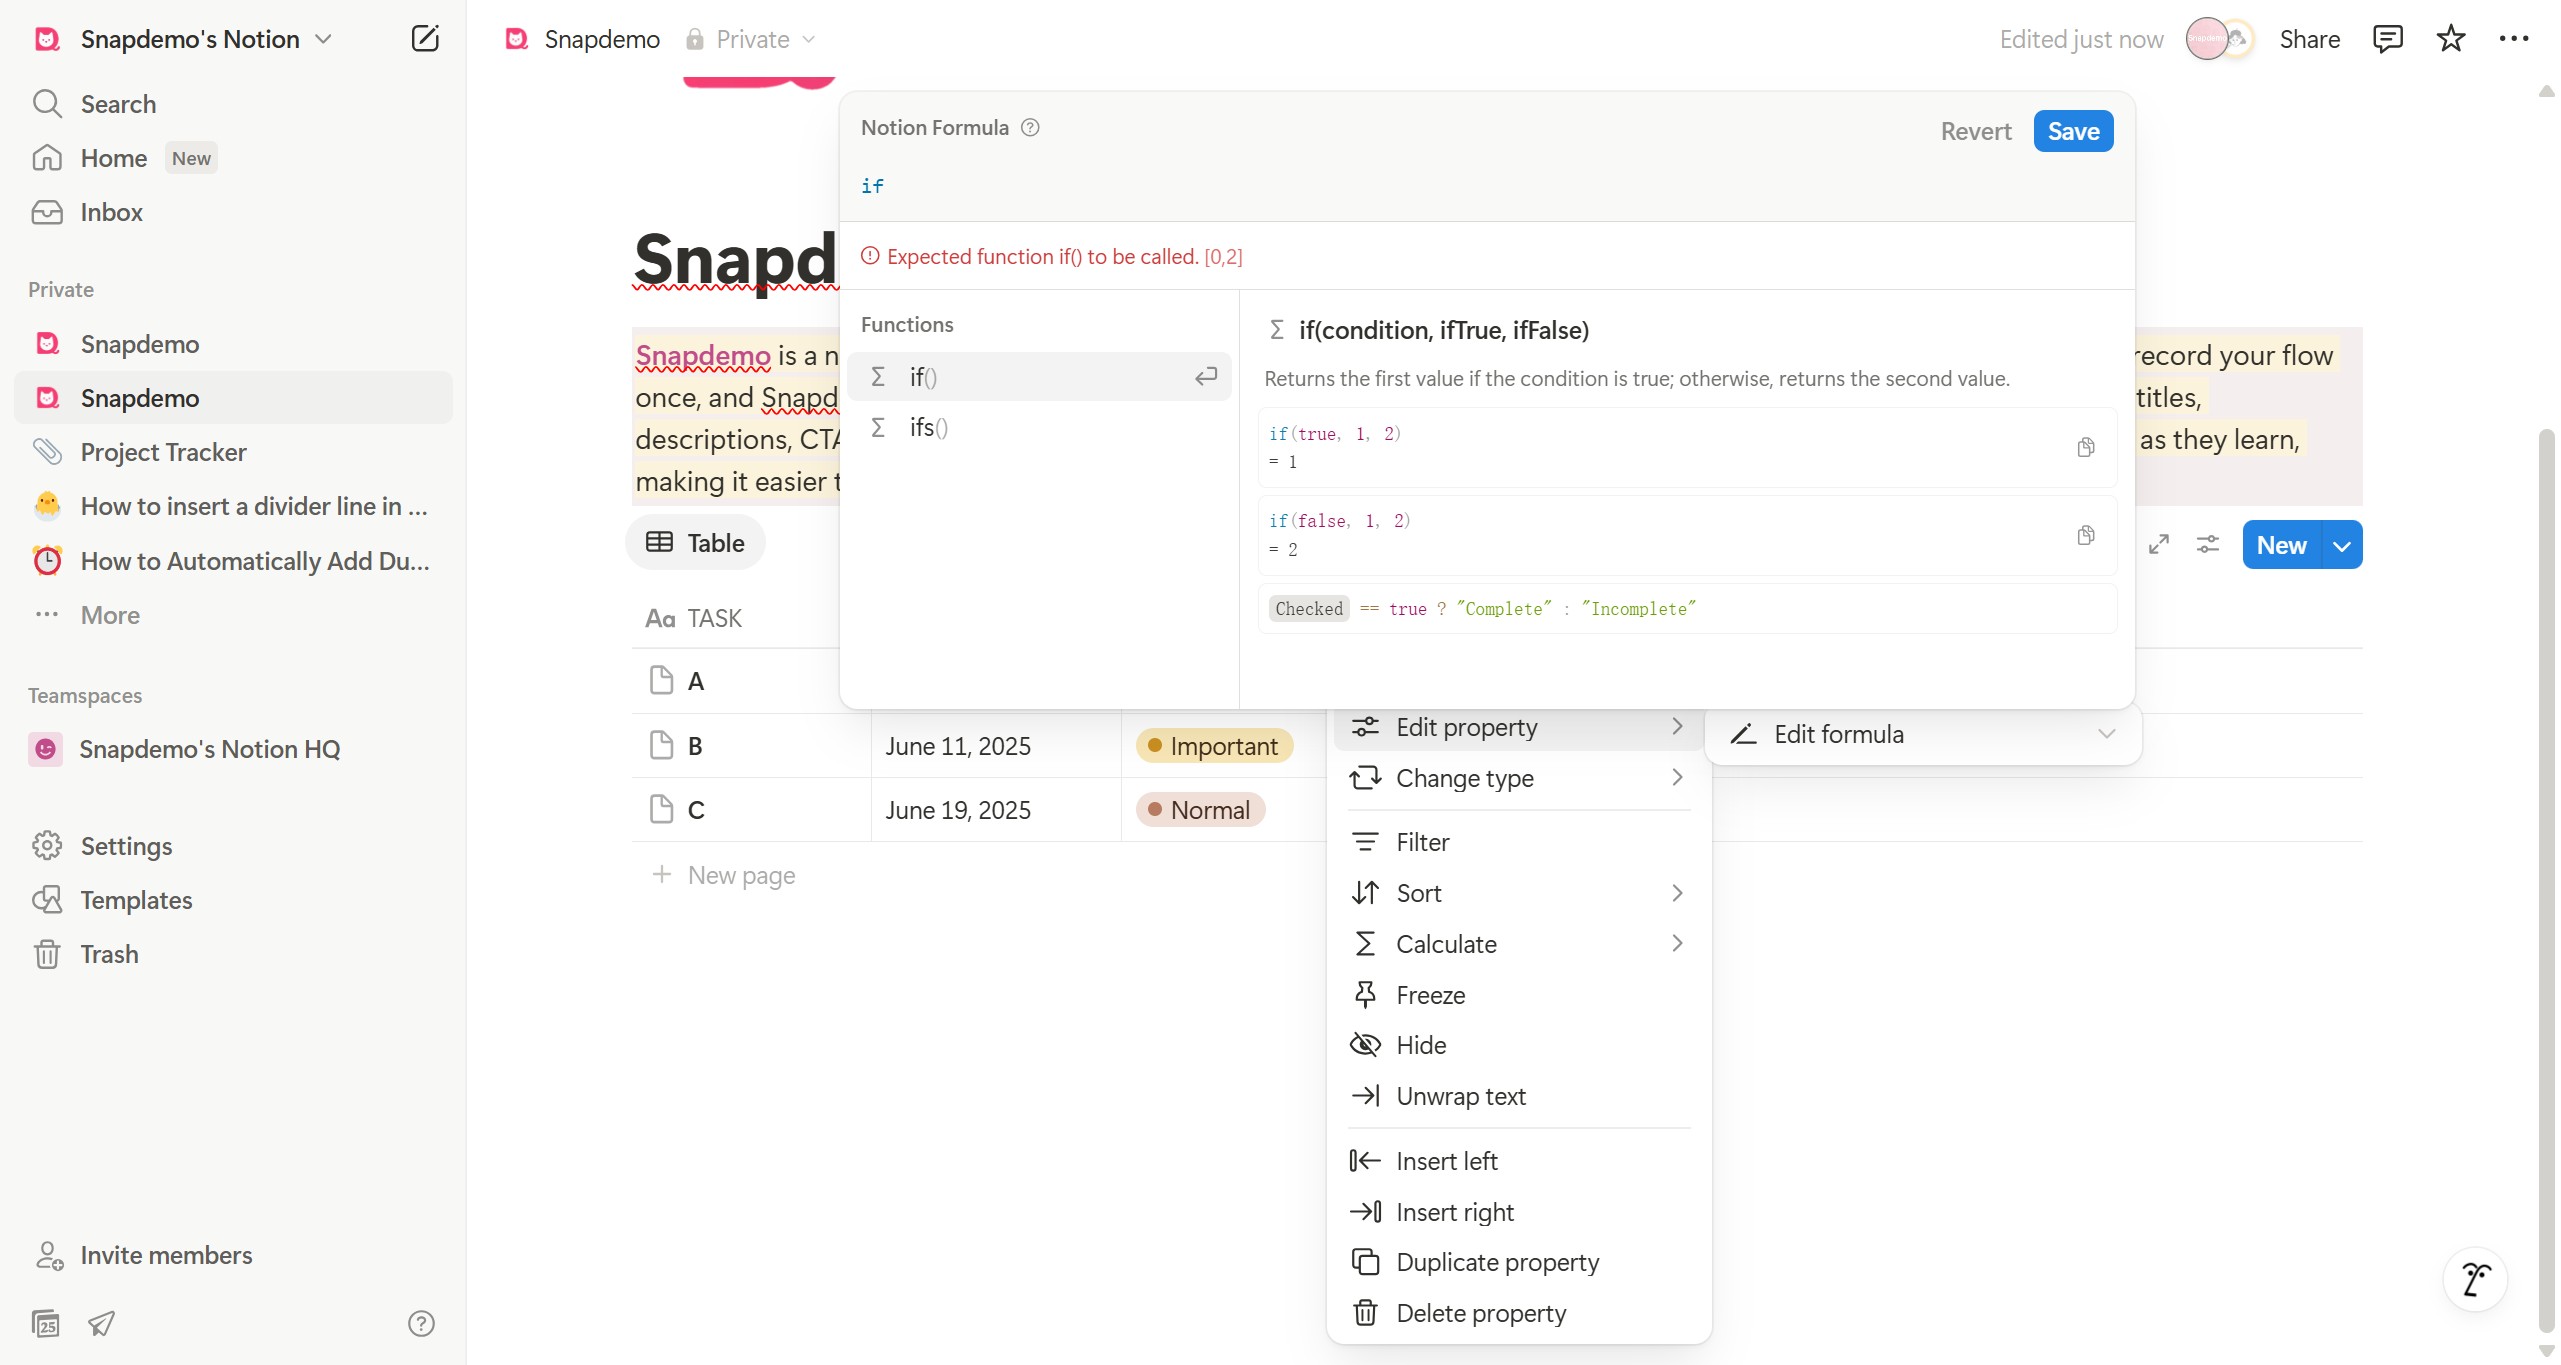Image resolution: width=2561 pixels, height=1365 pixels.
Task: Click the June 11, 2025 date cell
Action: pos(996,746)
